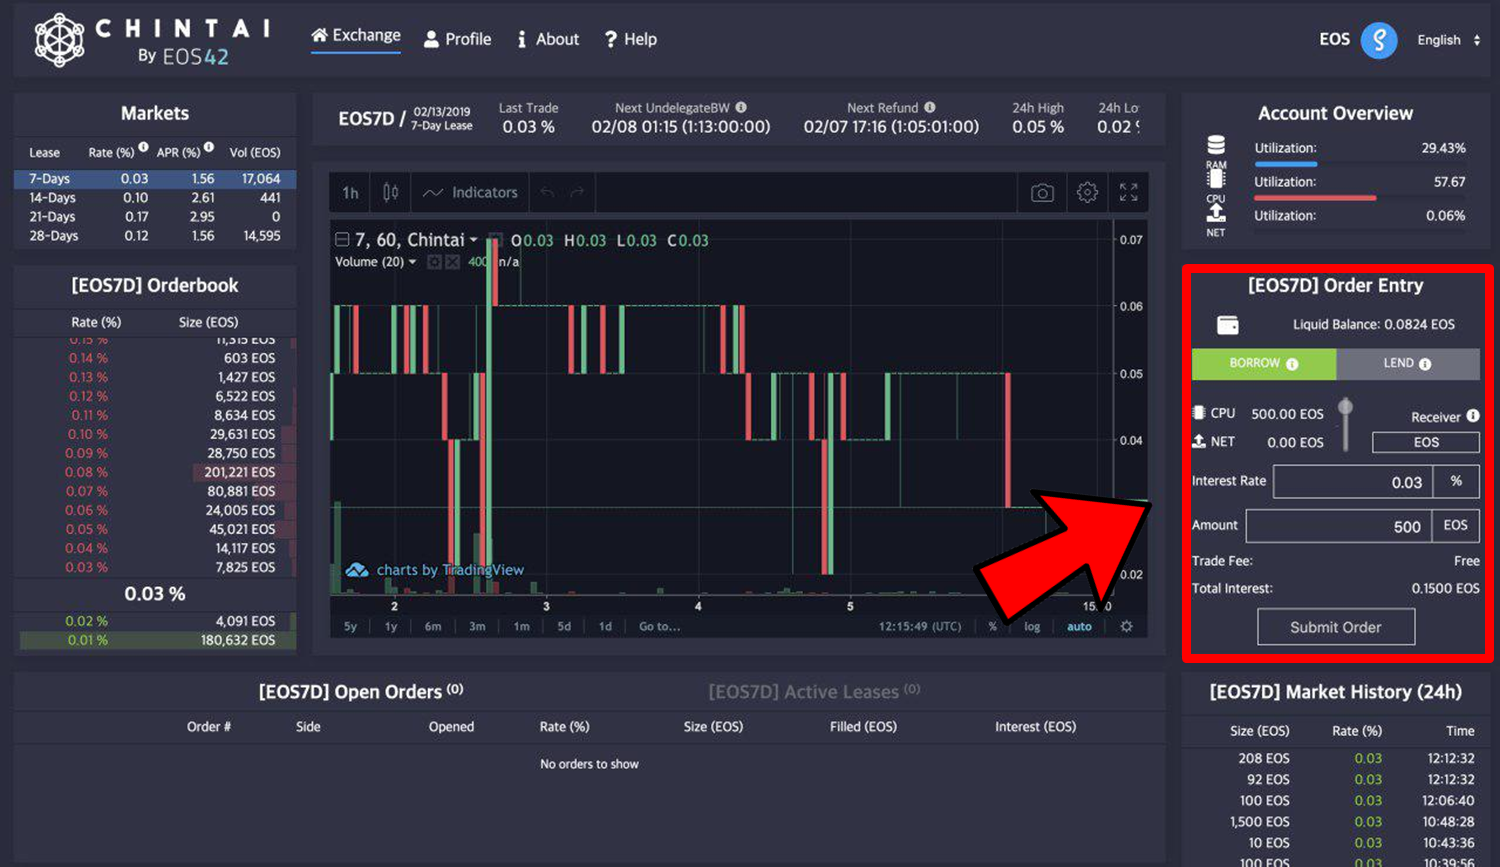Click the RAM icon in Account Overview
Viewport: 1500px width, 867px height.
(1216, 145)
